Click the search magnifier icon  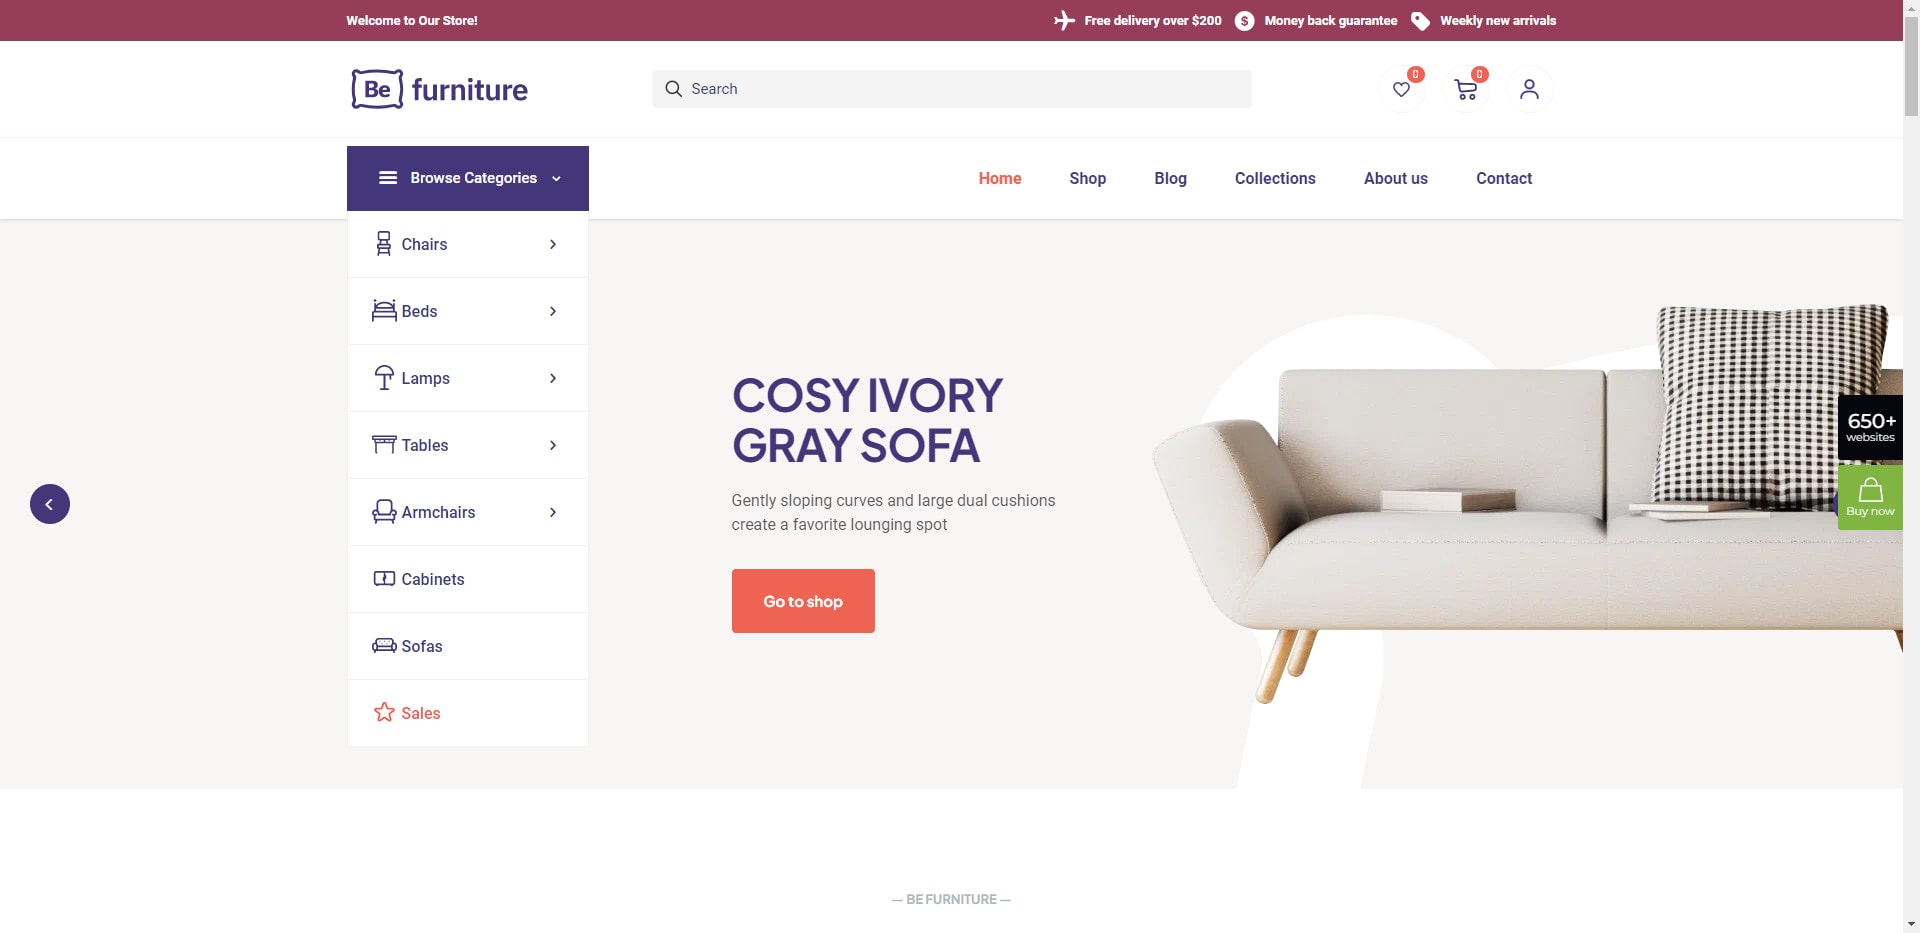pyautogui.click(x=673, y=89)
